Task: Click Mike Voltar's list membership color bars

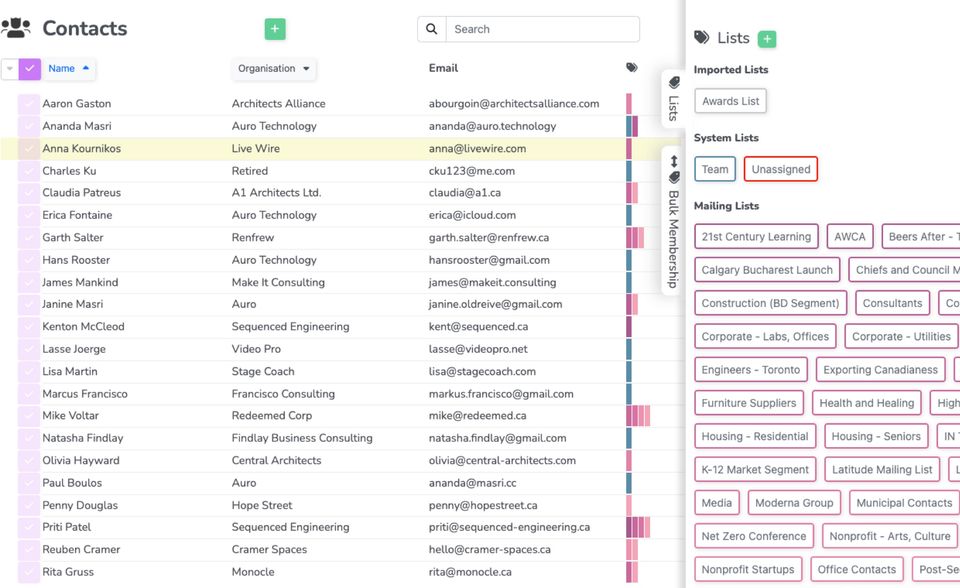Action: click(x=638, y=416)
